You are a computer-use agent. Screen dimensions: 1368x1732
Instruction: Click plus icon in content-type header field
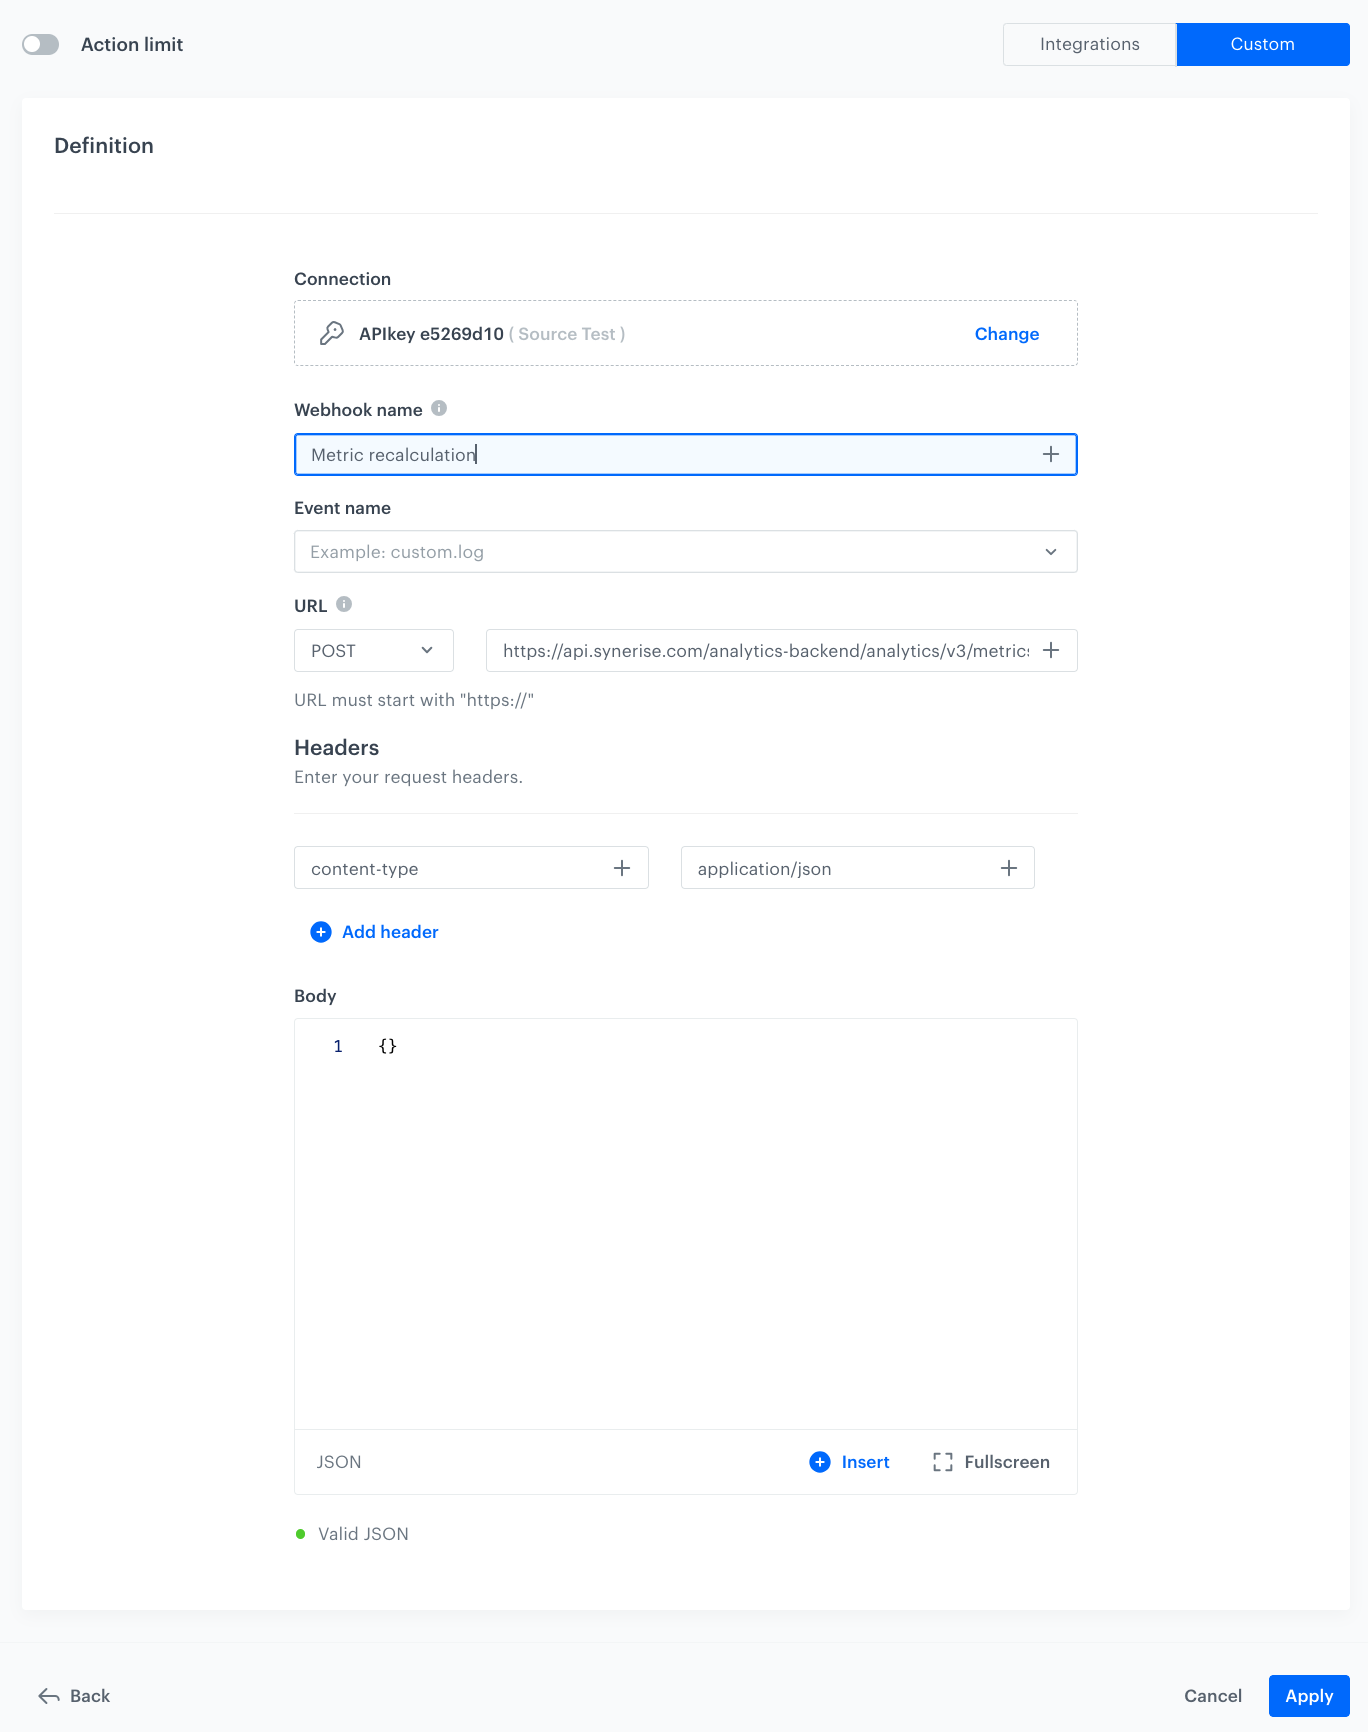[x=622, y=868]
